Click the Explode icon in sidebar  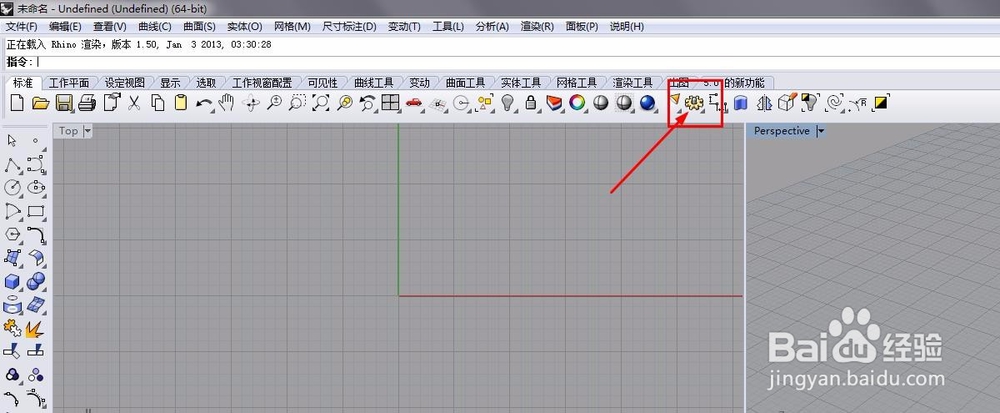point(35,329)
